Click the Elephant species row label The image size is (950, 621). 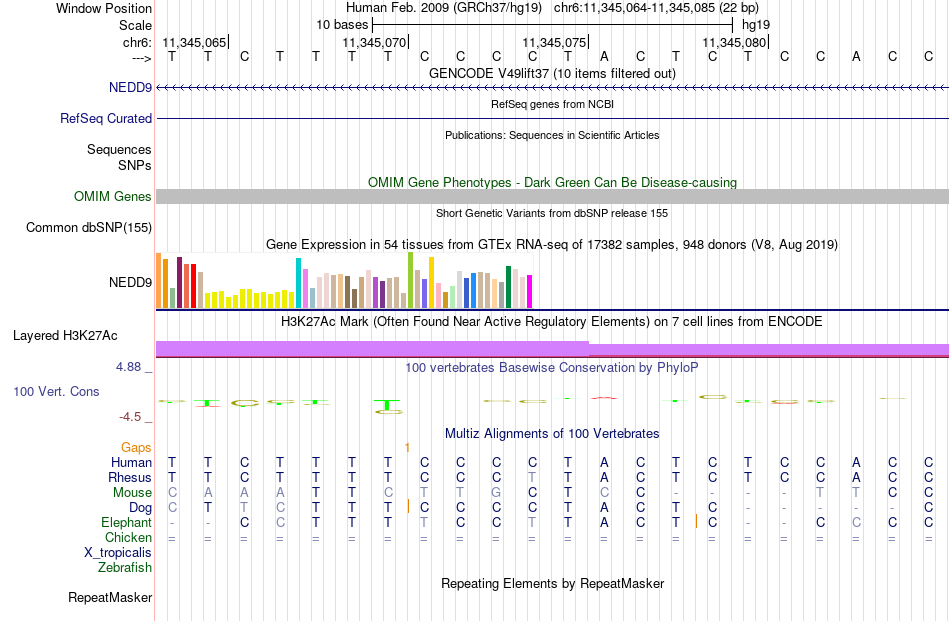(x=127, y=522)
